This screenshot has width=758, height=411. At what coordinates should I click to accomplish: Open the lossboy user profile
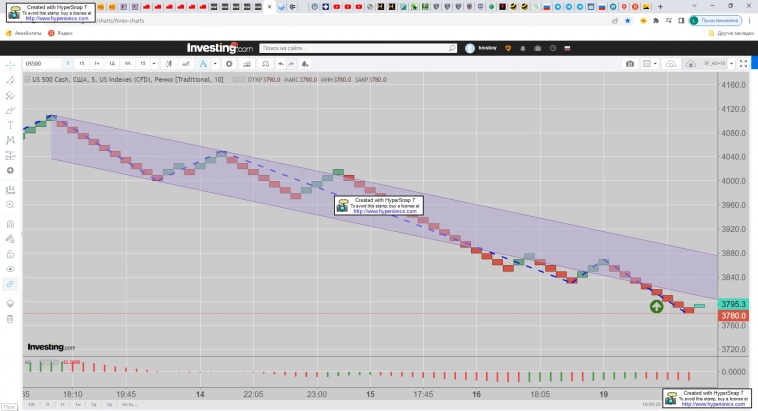pyautogui.click(x=480, y=48)
